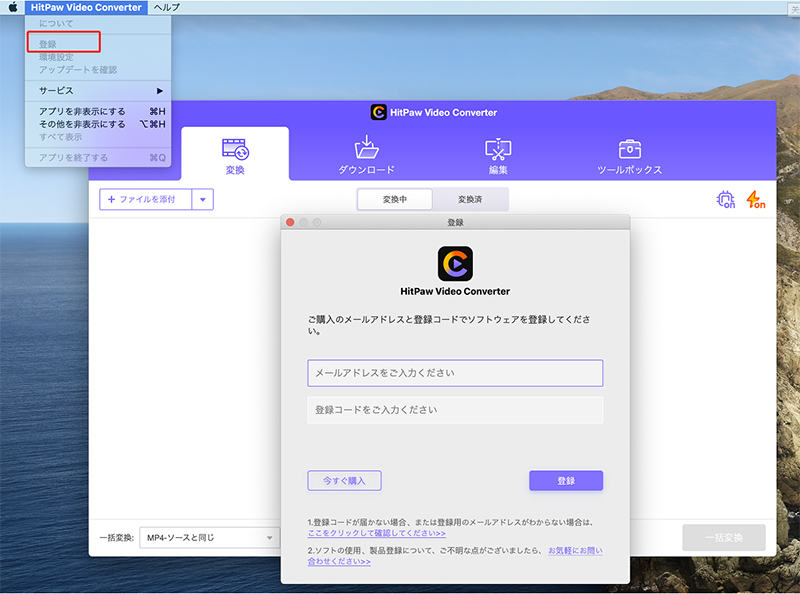Open the 一括変換 format dropdown
The width and height of the screenshot is (800, 594).
click(209, 538)
